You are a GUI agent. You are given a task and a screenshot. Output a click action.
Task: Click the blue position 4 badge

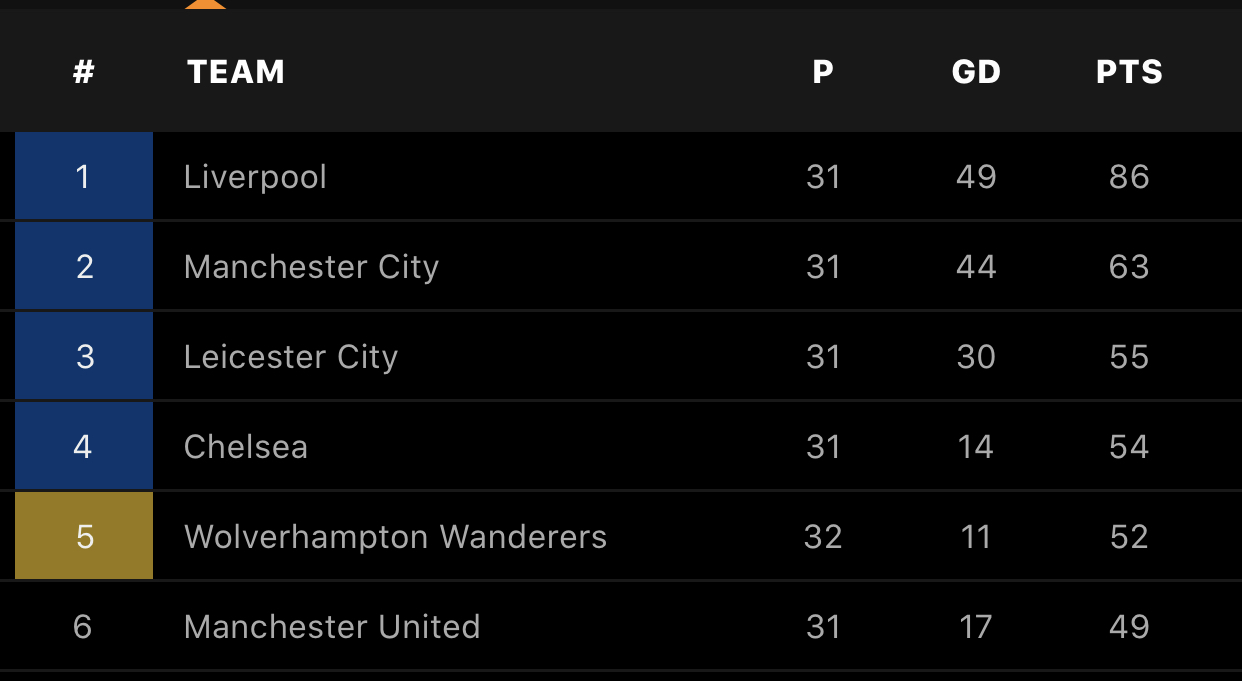point(84,446)
